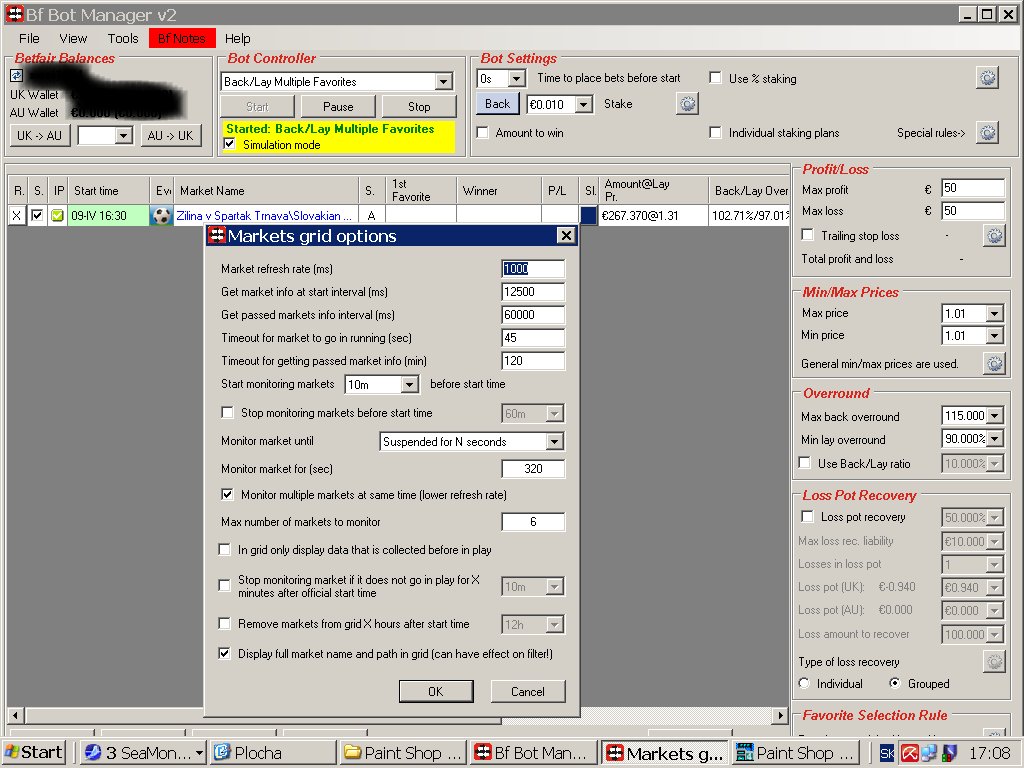The height and width of the screenshot is (768, 1024).
Task: Enable Use Back/Lay ratio checkbox
Action: click(805, 463)
